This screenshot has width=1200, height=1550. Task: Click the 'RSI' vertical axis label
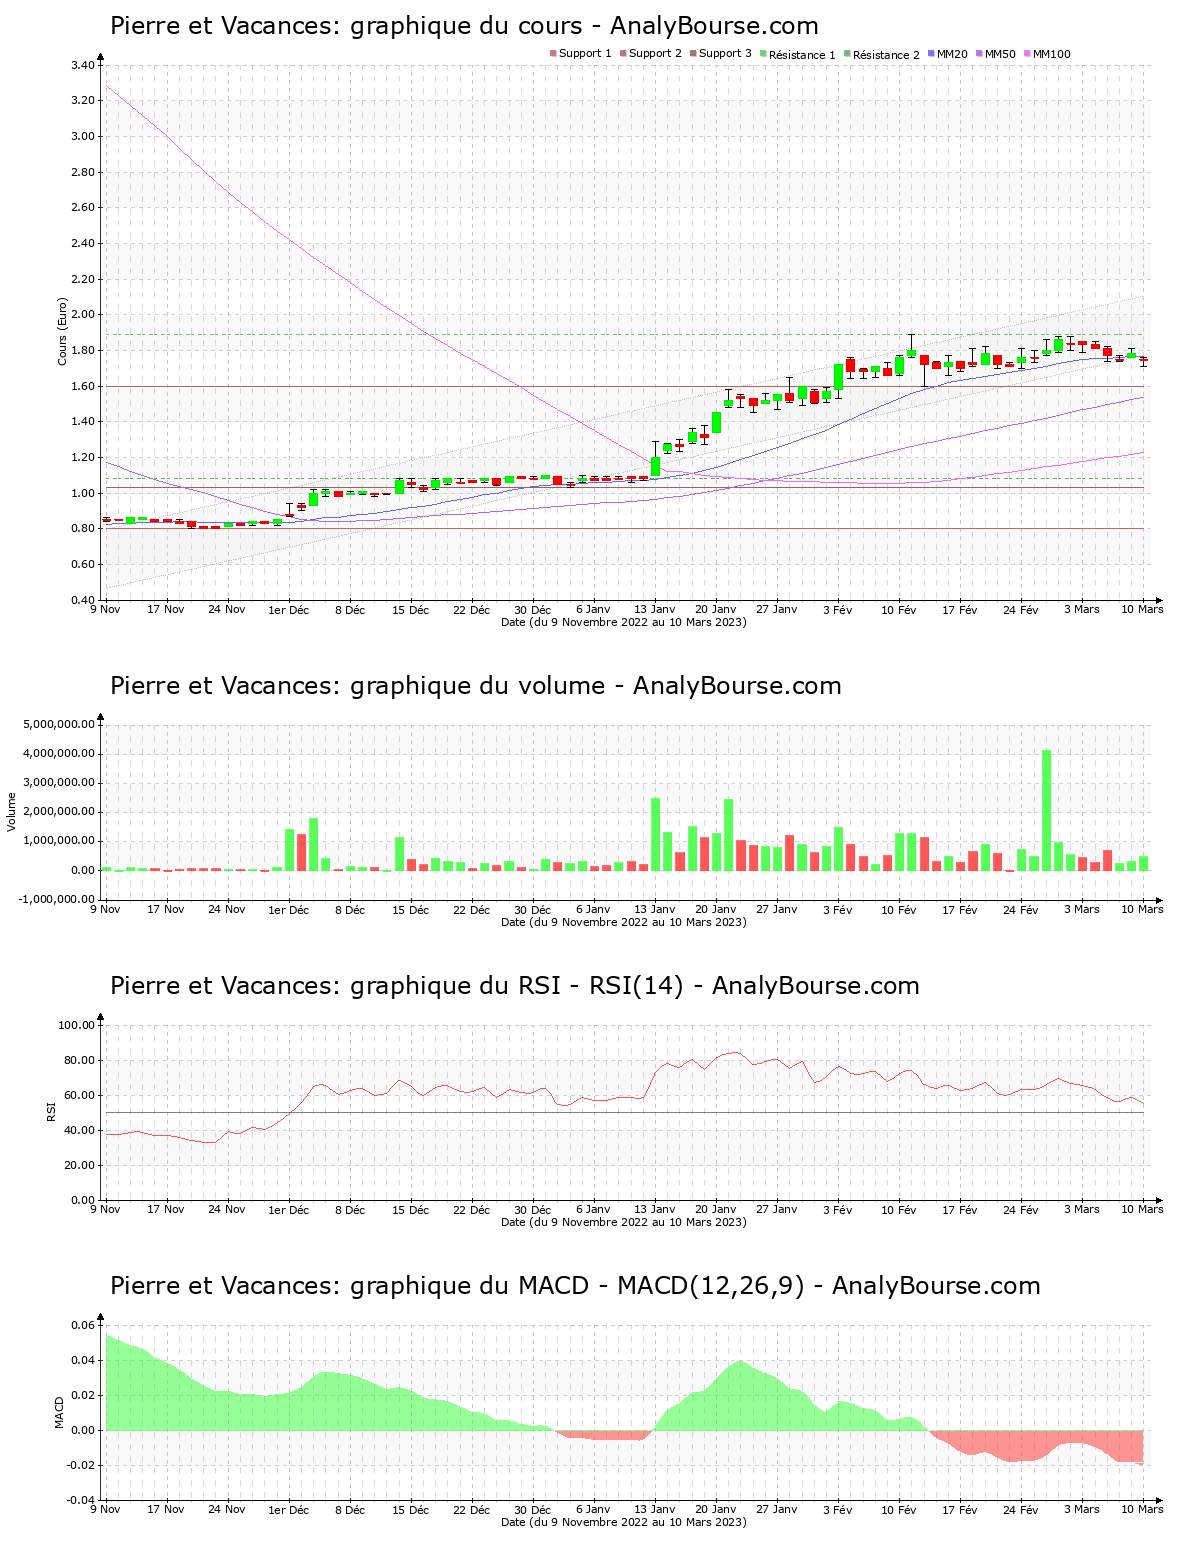click(51, 1111)
